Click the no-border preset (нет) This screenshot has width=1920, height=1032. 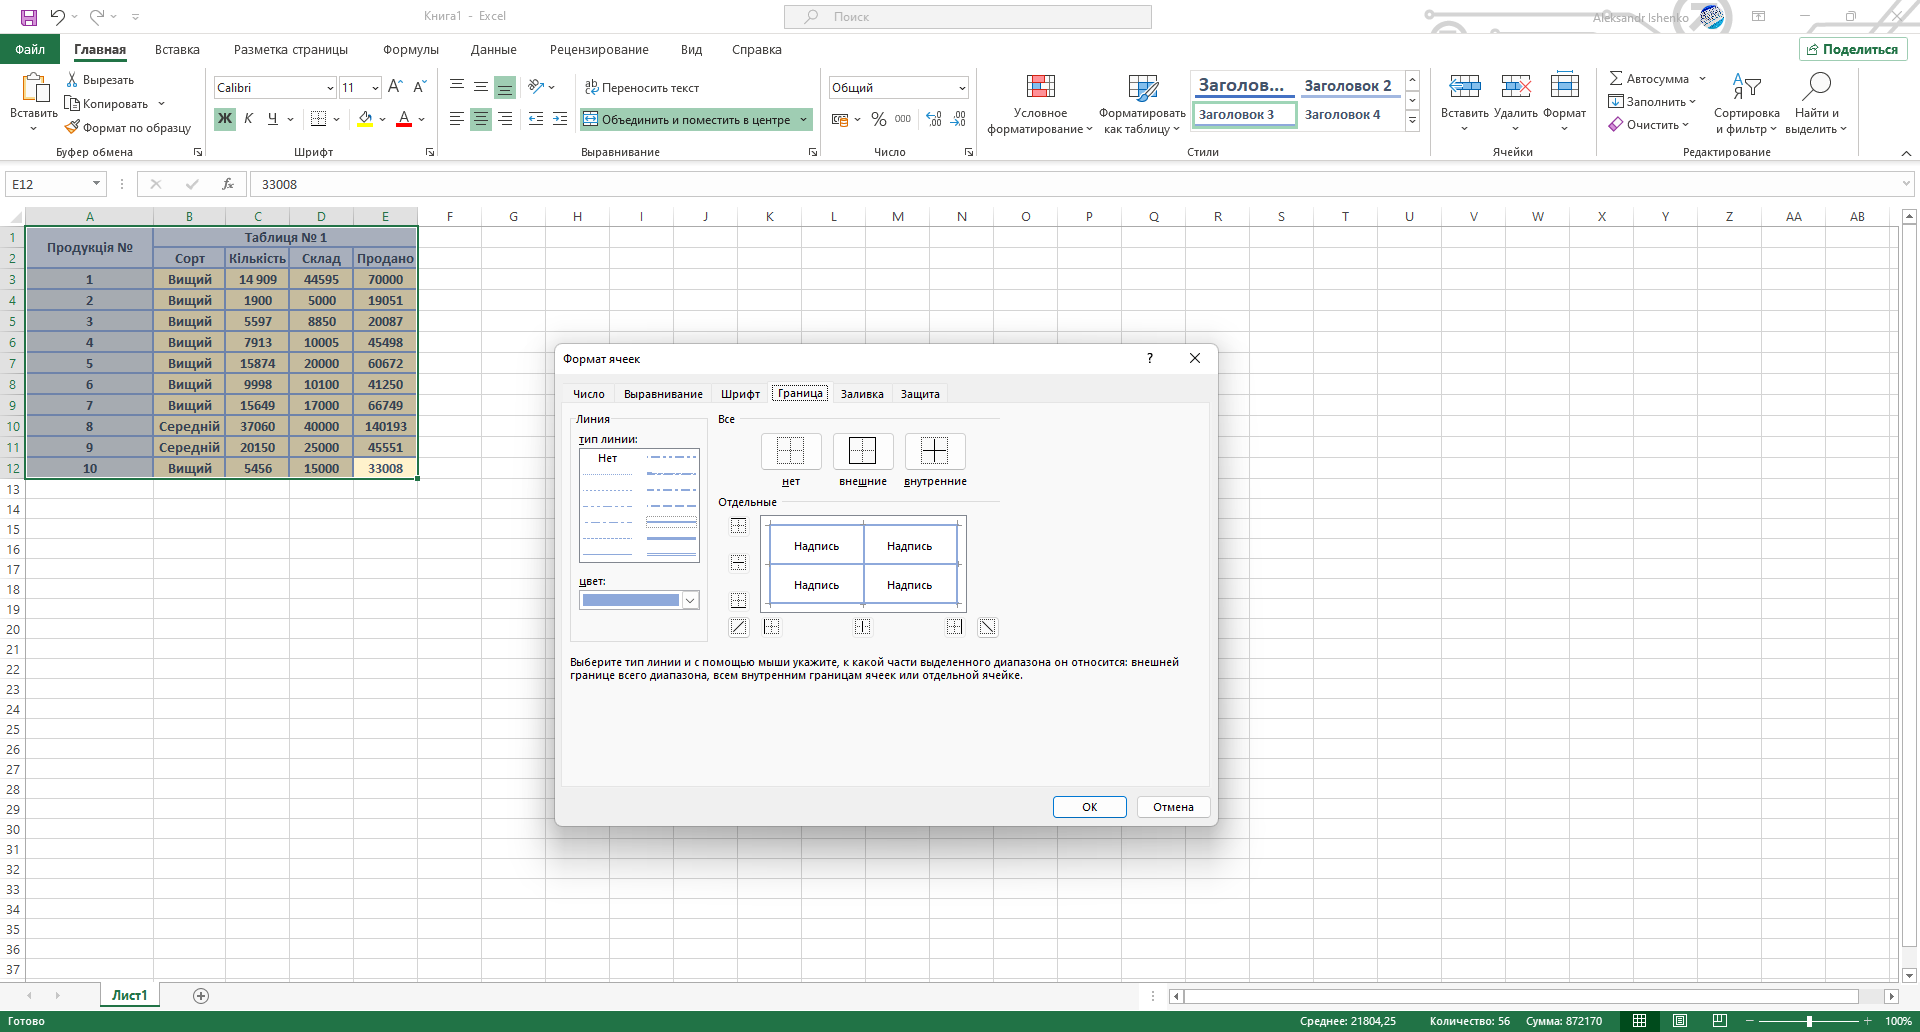(790, 452)
